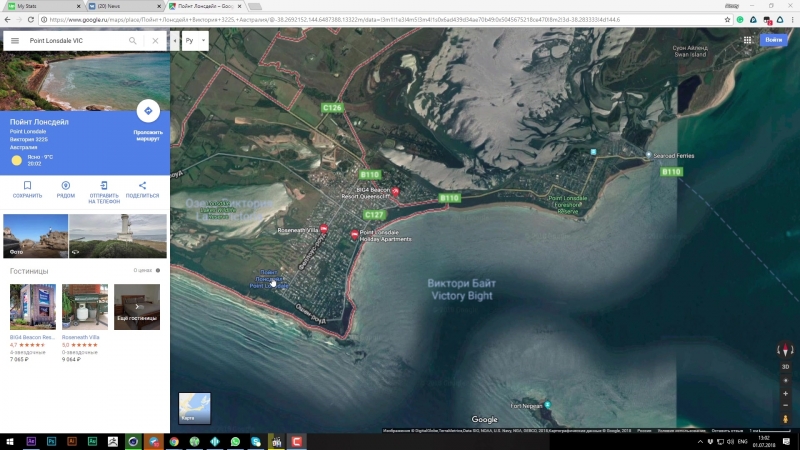Screen dimensions: 800x450
Task: Switch to the My Stats browser tab
Action: coord(42,6)
